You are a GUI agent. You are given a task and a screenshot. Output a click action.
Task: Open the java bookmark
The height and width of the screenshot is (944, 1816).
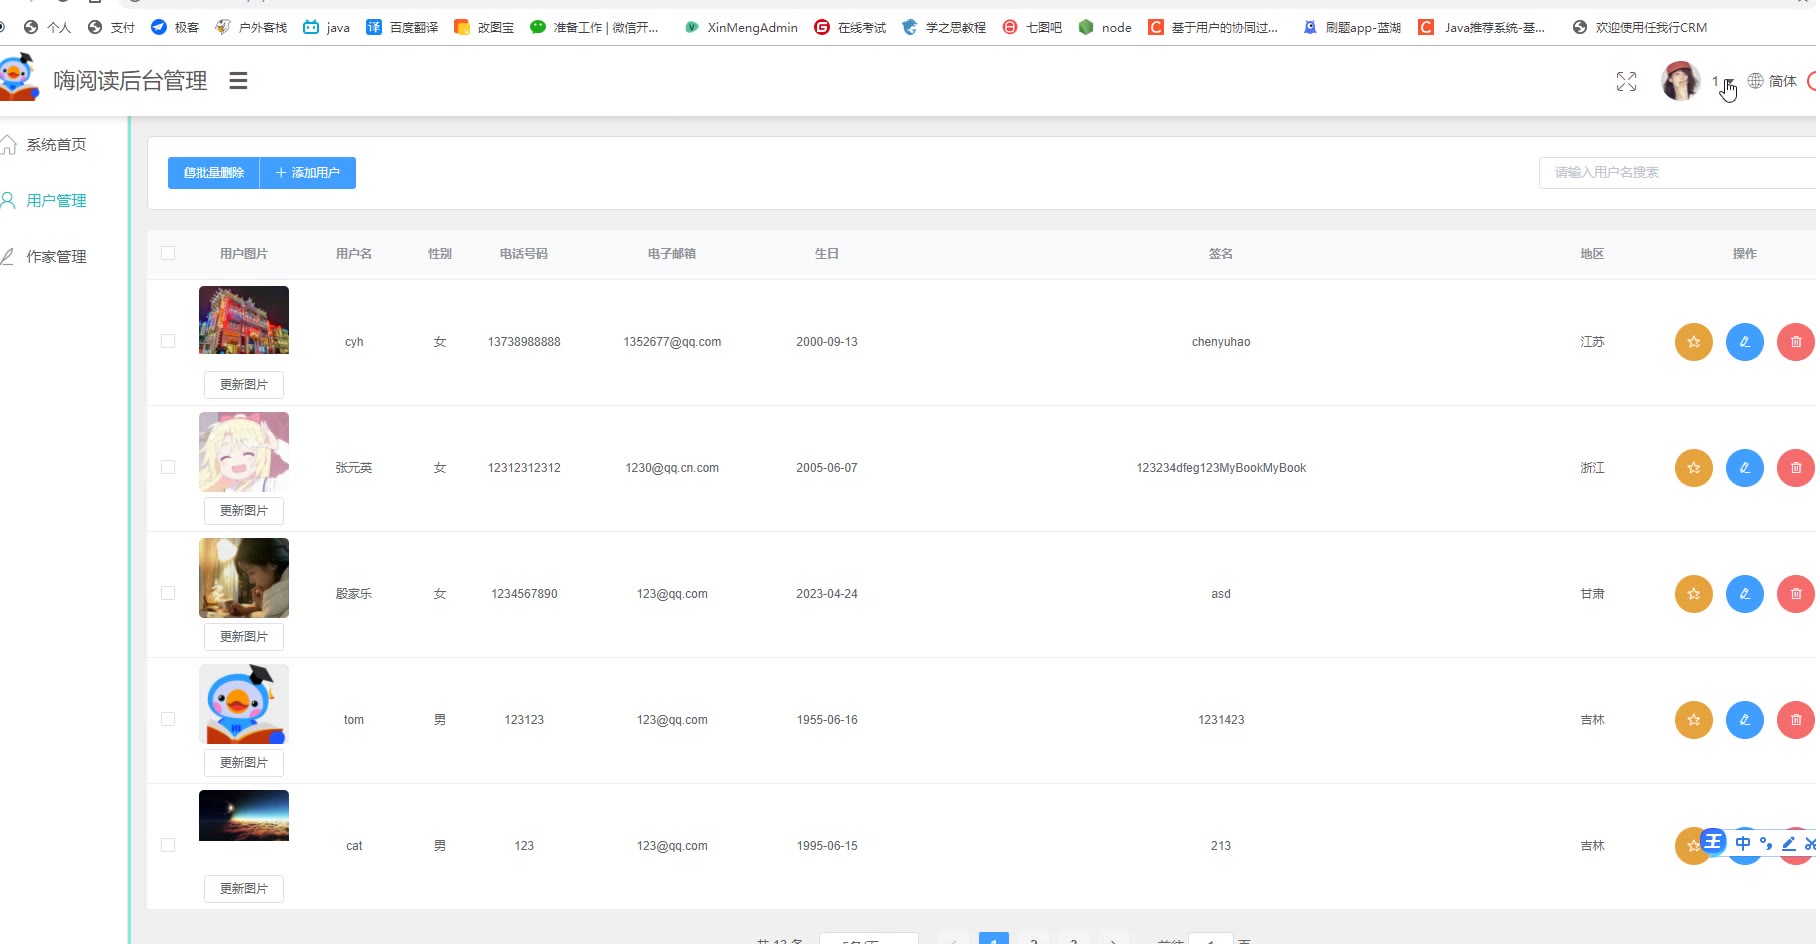point(326,27)
